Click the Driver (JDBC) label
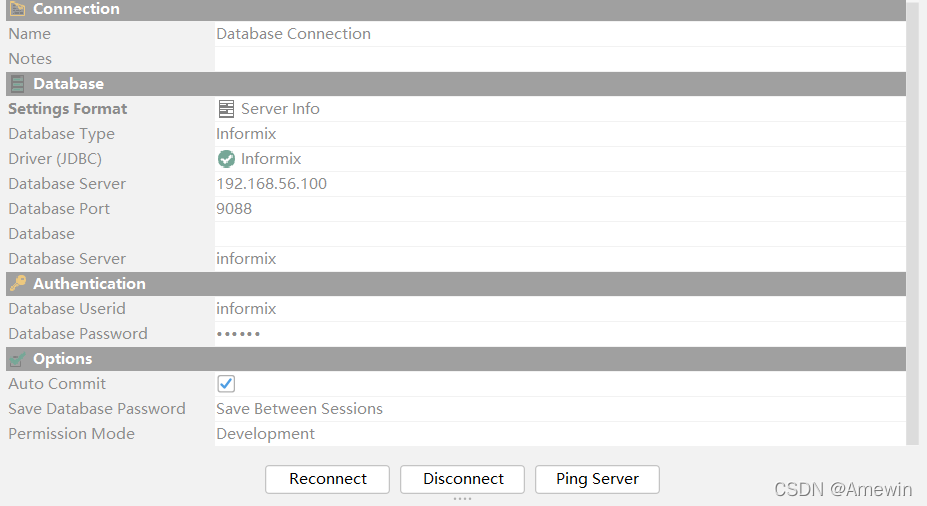927x506 pixels. click(x=55, y=158)
